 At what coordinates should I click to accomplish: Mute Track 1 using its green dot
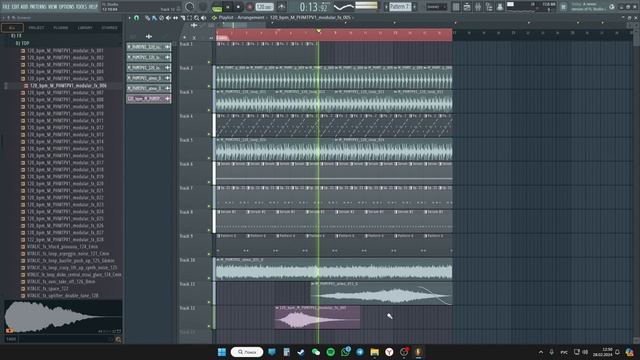[209, 62]
